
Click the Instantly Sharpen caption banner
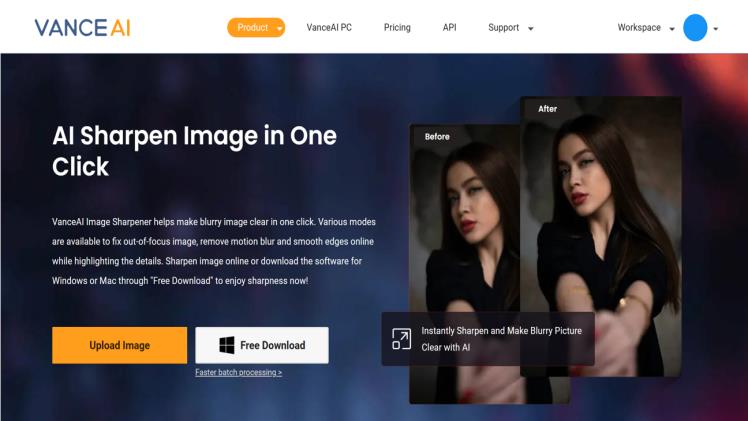coord(500,338)
